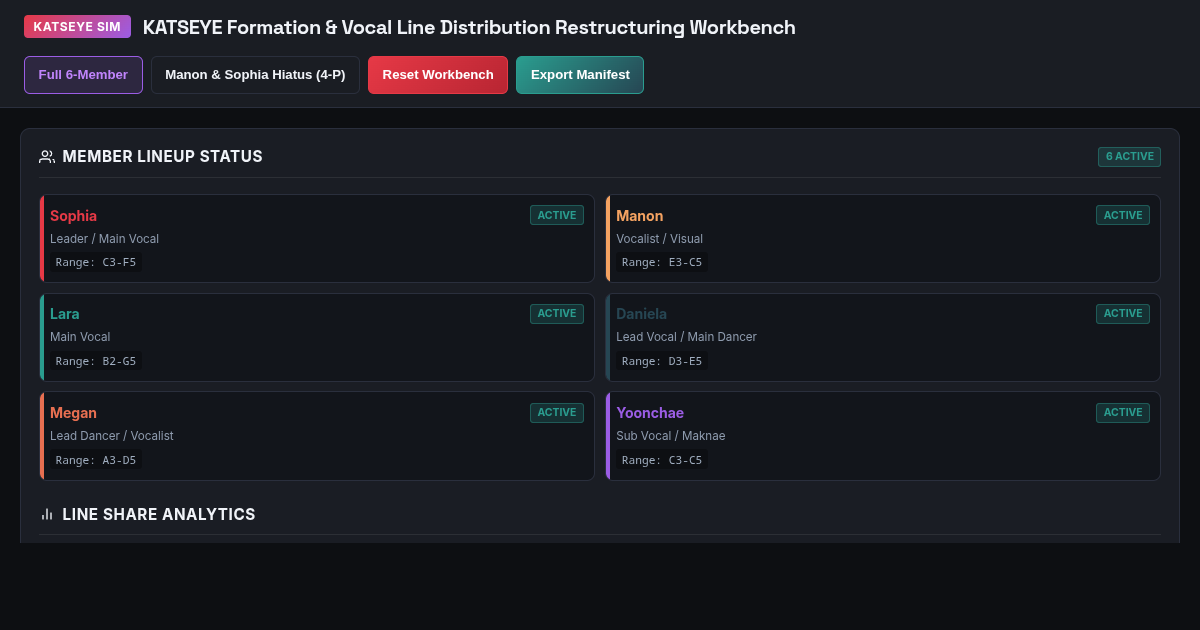Click the Reset Workbench button
Screen dimensions: 1200x630
point(438,75)
